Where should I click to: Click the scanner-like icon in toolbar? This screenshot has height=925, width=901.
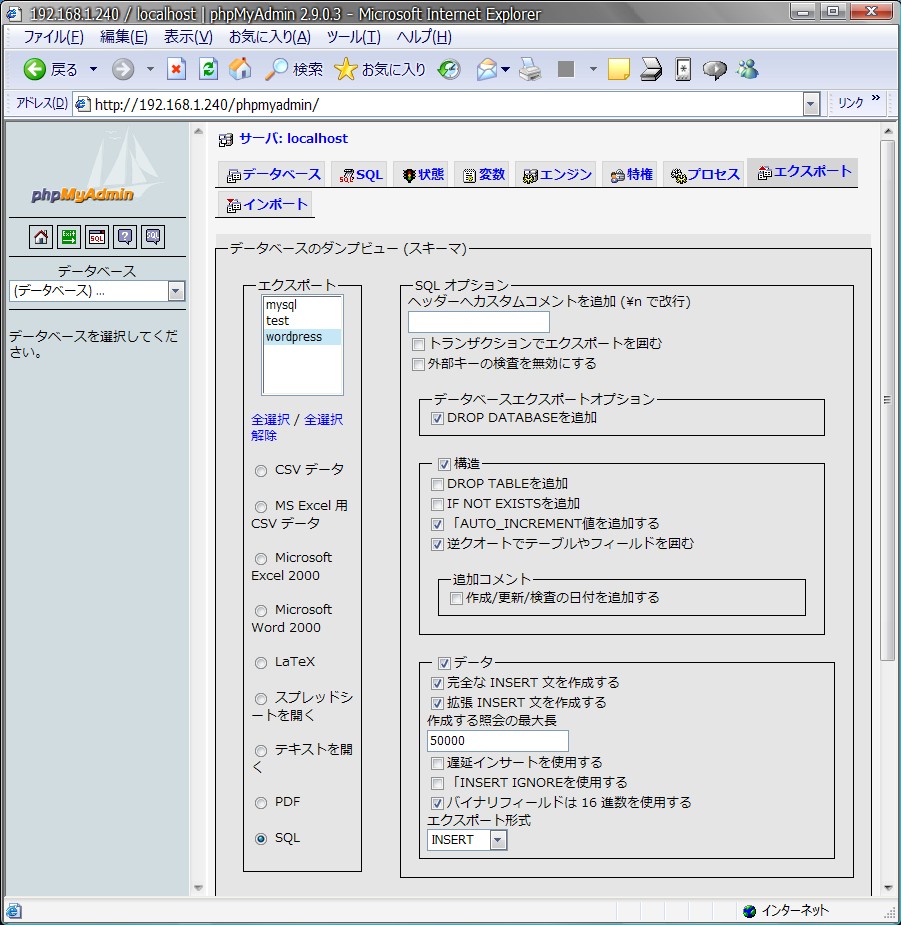coord(651,70)
